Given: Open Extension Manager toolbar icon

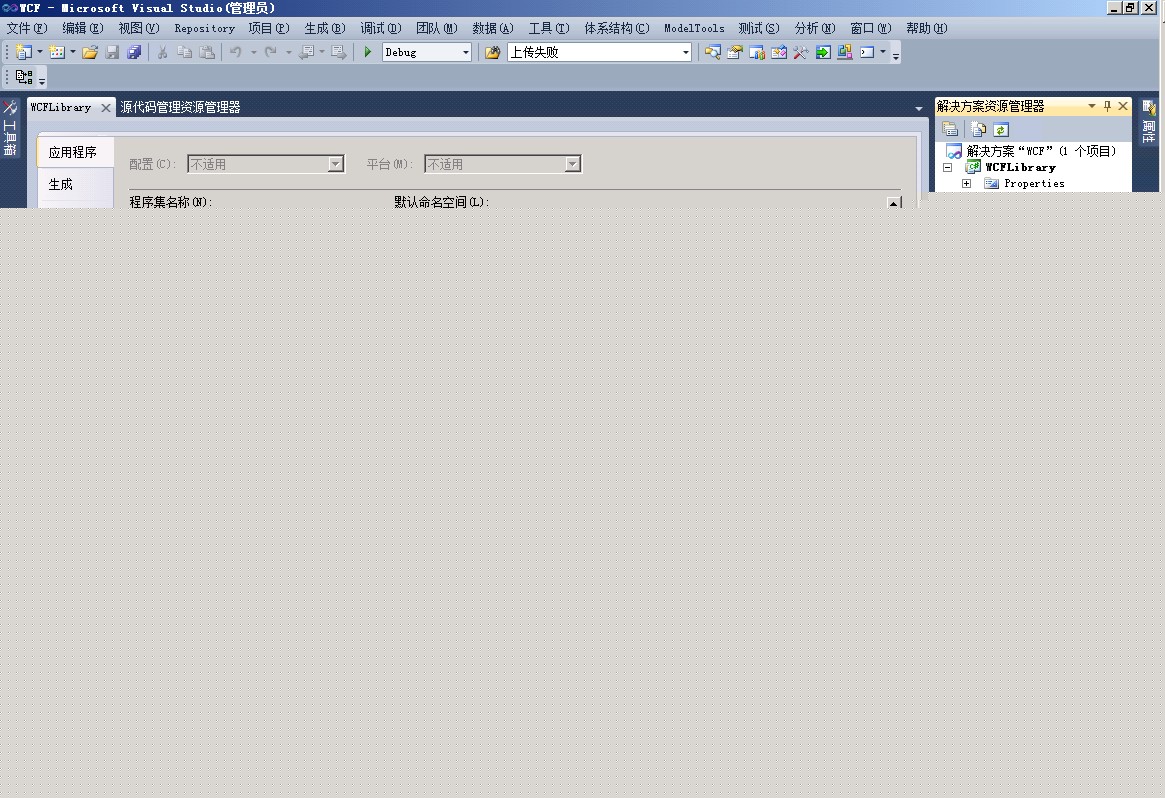Looking at the screenshot, I should coord(845,52).
